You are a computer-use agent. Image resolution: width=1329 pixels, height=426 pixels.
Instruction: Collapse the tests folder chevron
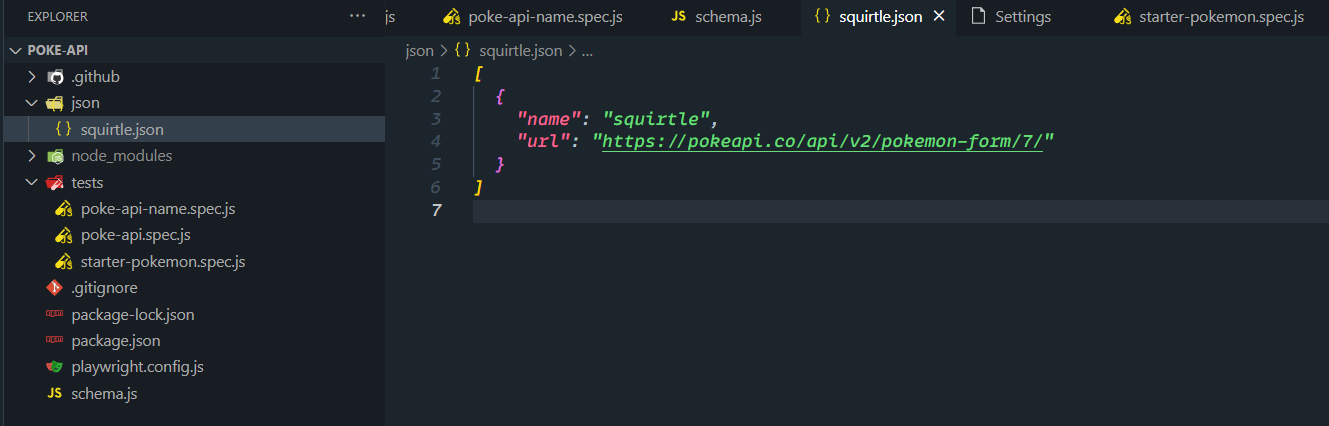point(32,183)
